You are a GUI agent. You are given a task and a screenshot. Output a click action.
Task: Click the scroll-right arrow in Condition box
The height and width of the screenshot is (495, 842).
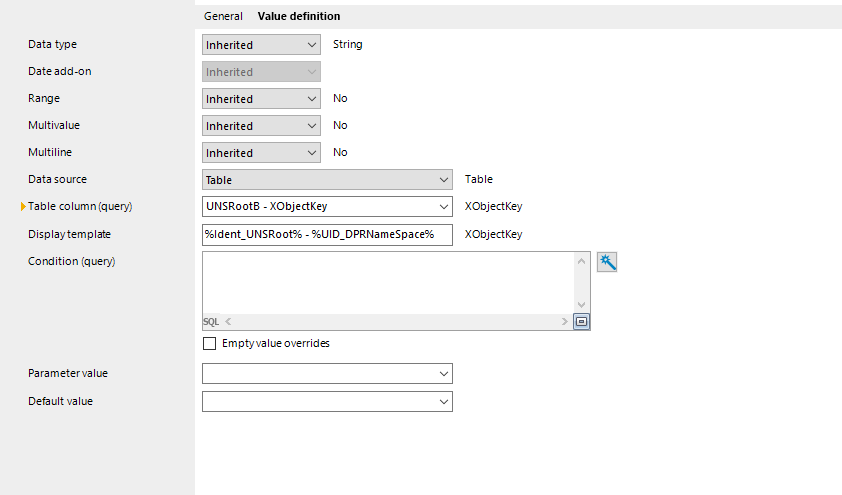(564, 322)
